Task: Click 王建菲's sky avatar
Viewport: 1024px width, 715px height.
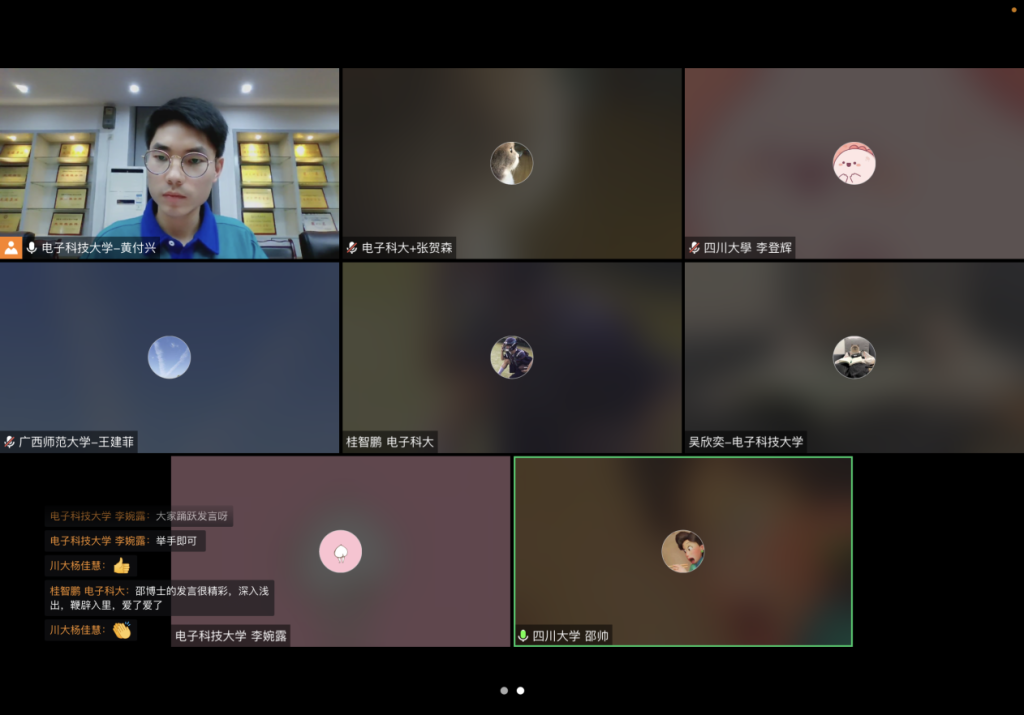Action: 169,357
